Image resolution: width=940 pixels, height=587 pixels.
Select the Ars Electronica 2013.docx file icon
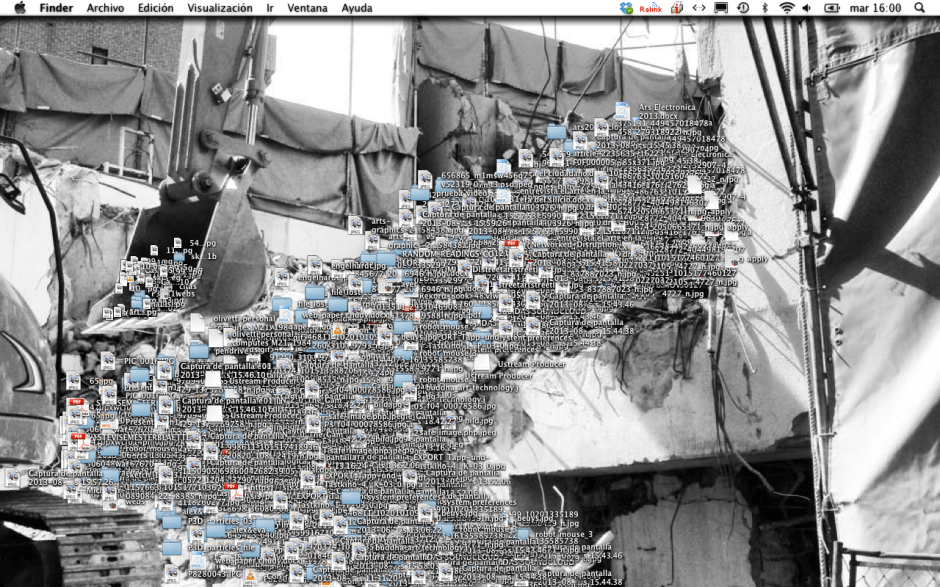[x=622, y=111]
